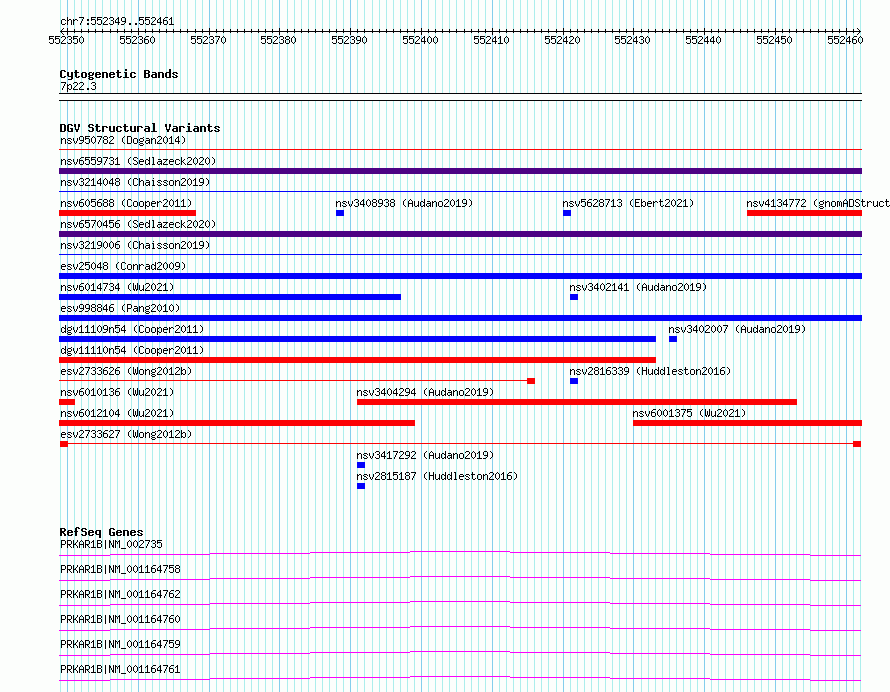Click the DGV Structural Variants track heading
Screen dimensions: 890x692
coord(140,128)
